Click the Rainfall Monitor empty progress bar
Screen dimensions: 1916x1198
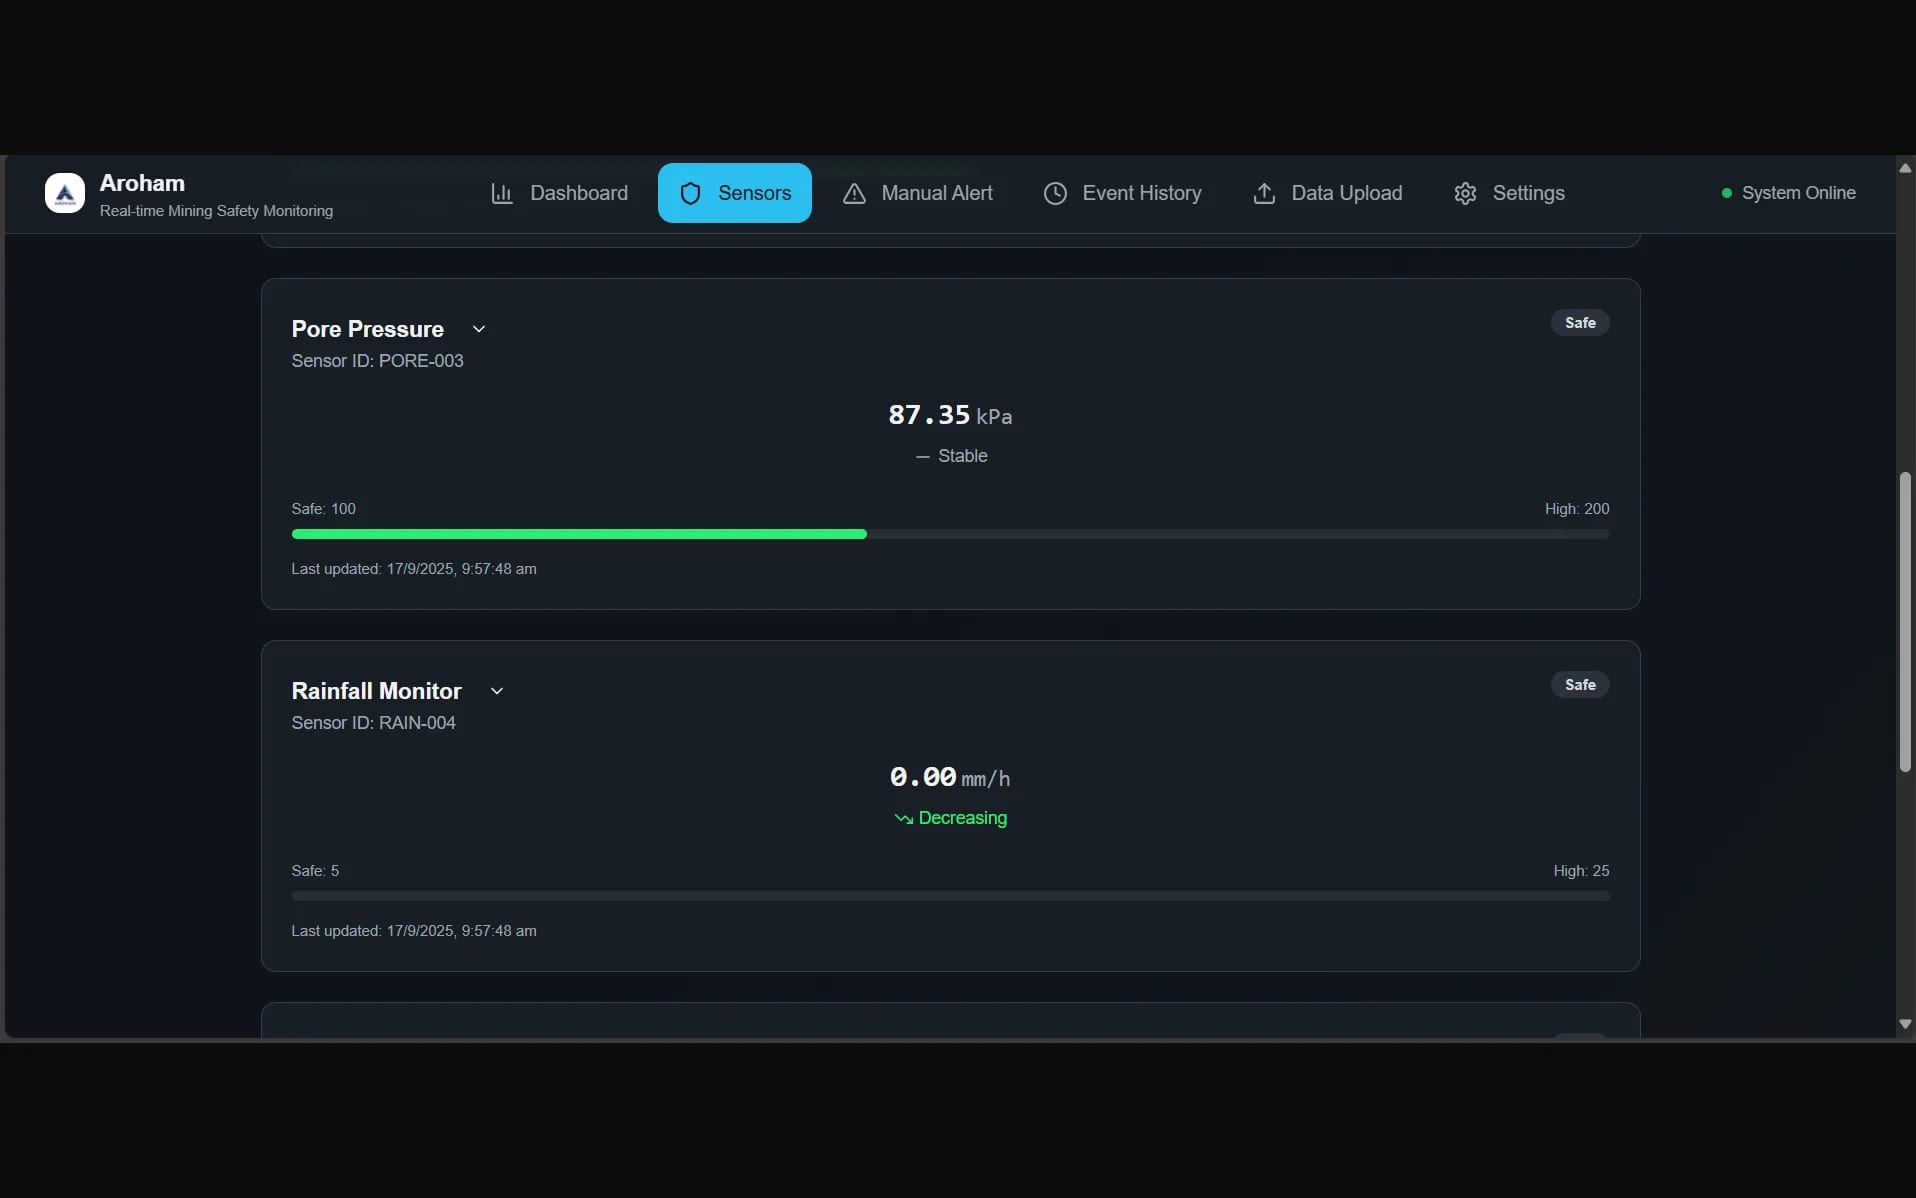[x=950, y=896]
